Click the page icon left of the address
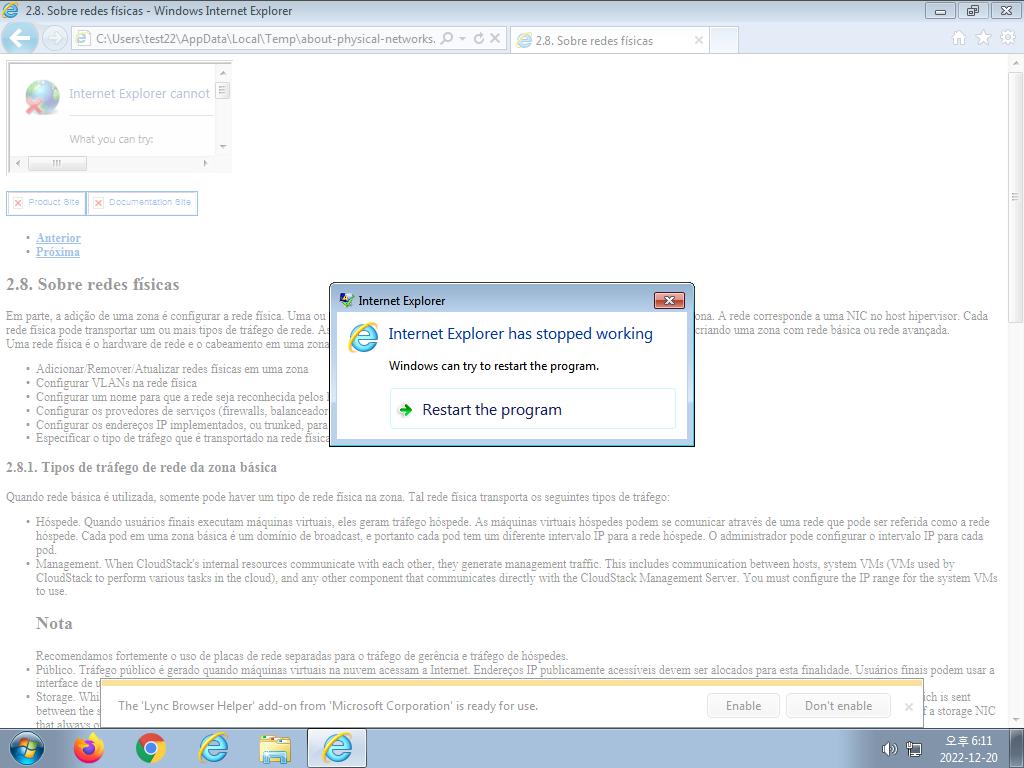This screenshot has width=1024, height=768. click(x=82, y=39)
